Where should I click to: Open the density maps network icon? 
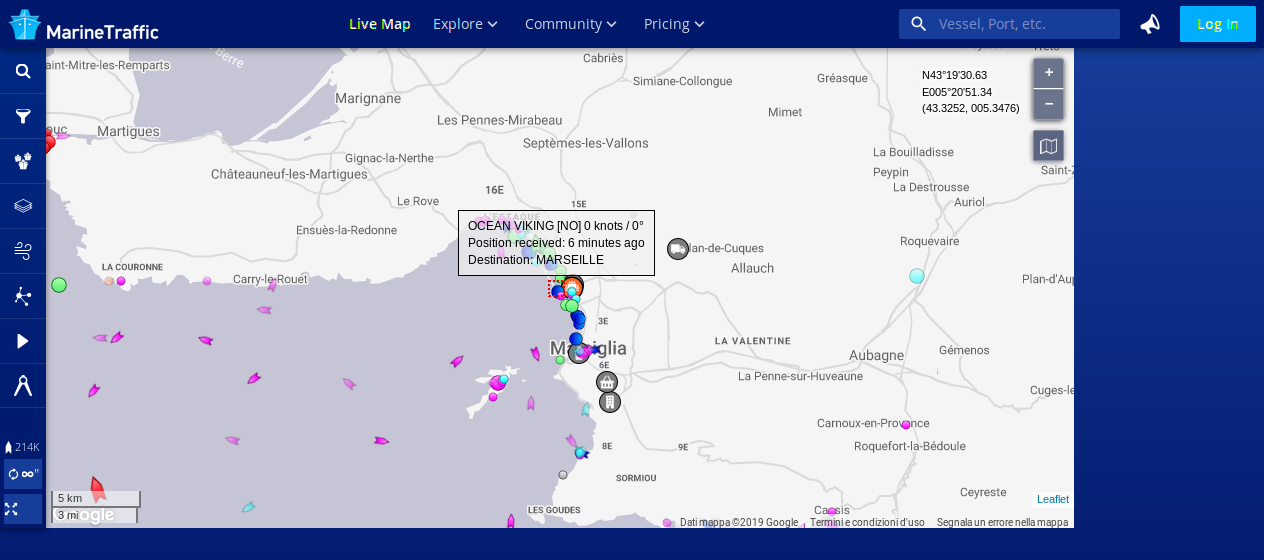click(23, 296)
